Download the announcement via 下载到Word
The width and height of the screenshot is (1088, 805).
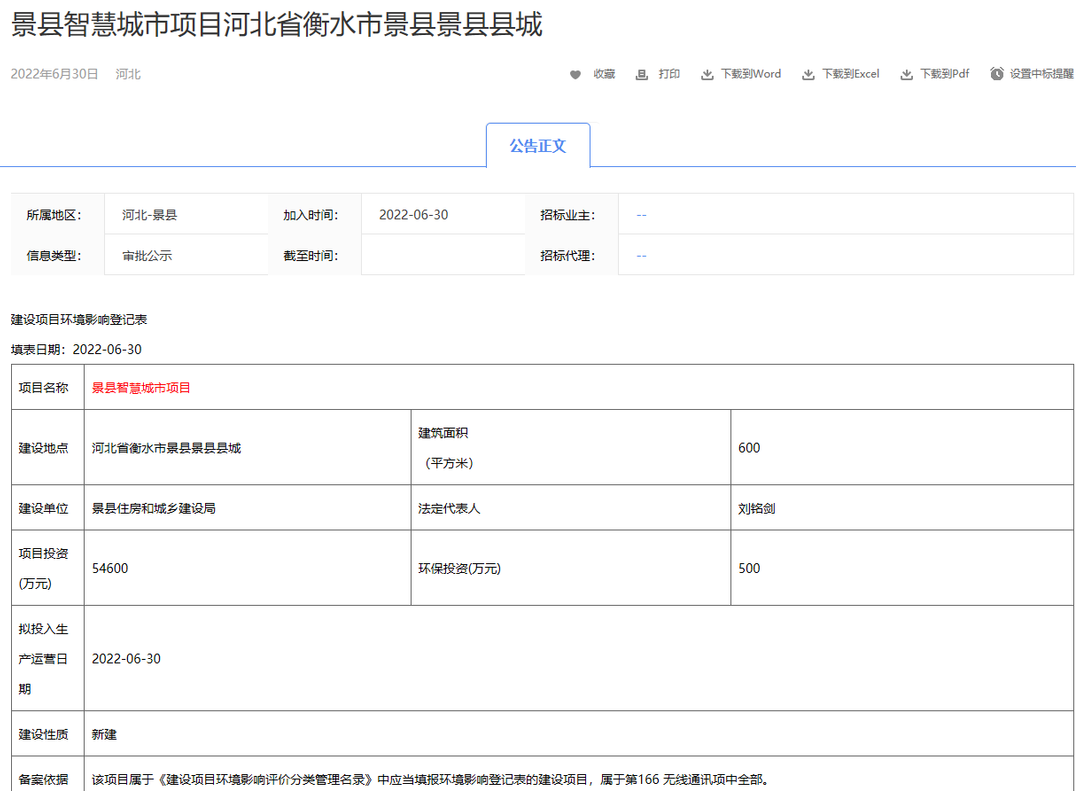coord(751,74)
